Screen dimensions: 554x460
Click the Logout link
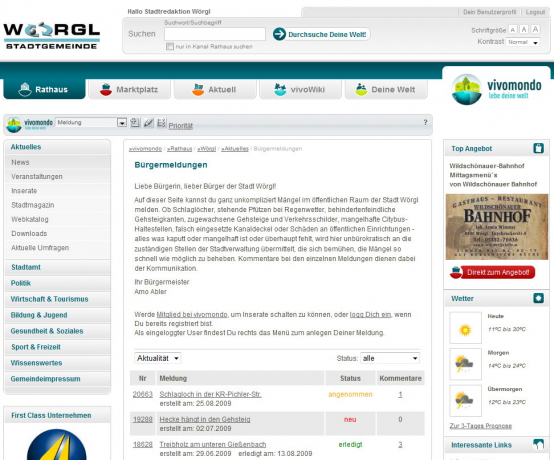pos(535,12)
